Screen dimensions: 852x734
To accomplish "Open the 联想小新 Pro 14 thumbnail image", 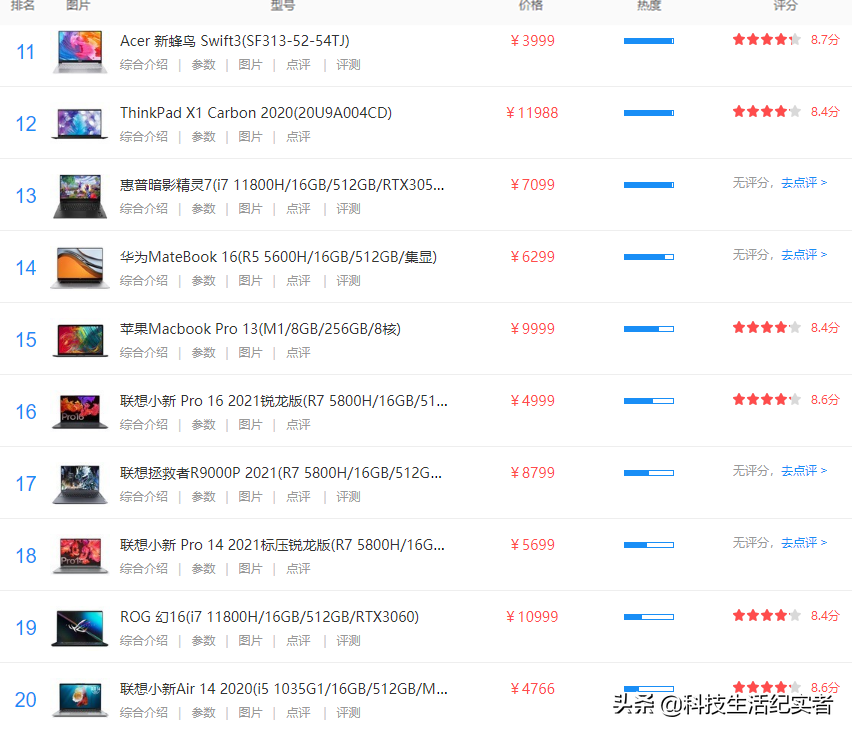I will 80,556.
